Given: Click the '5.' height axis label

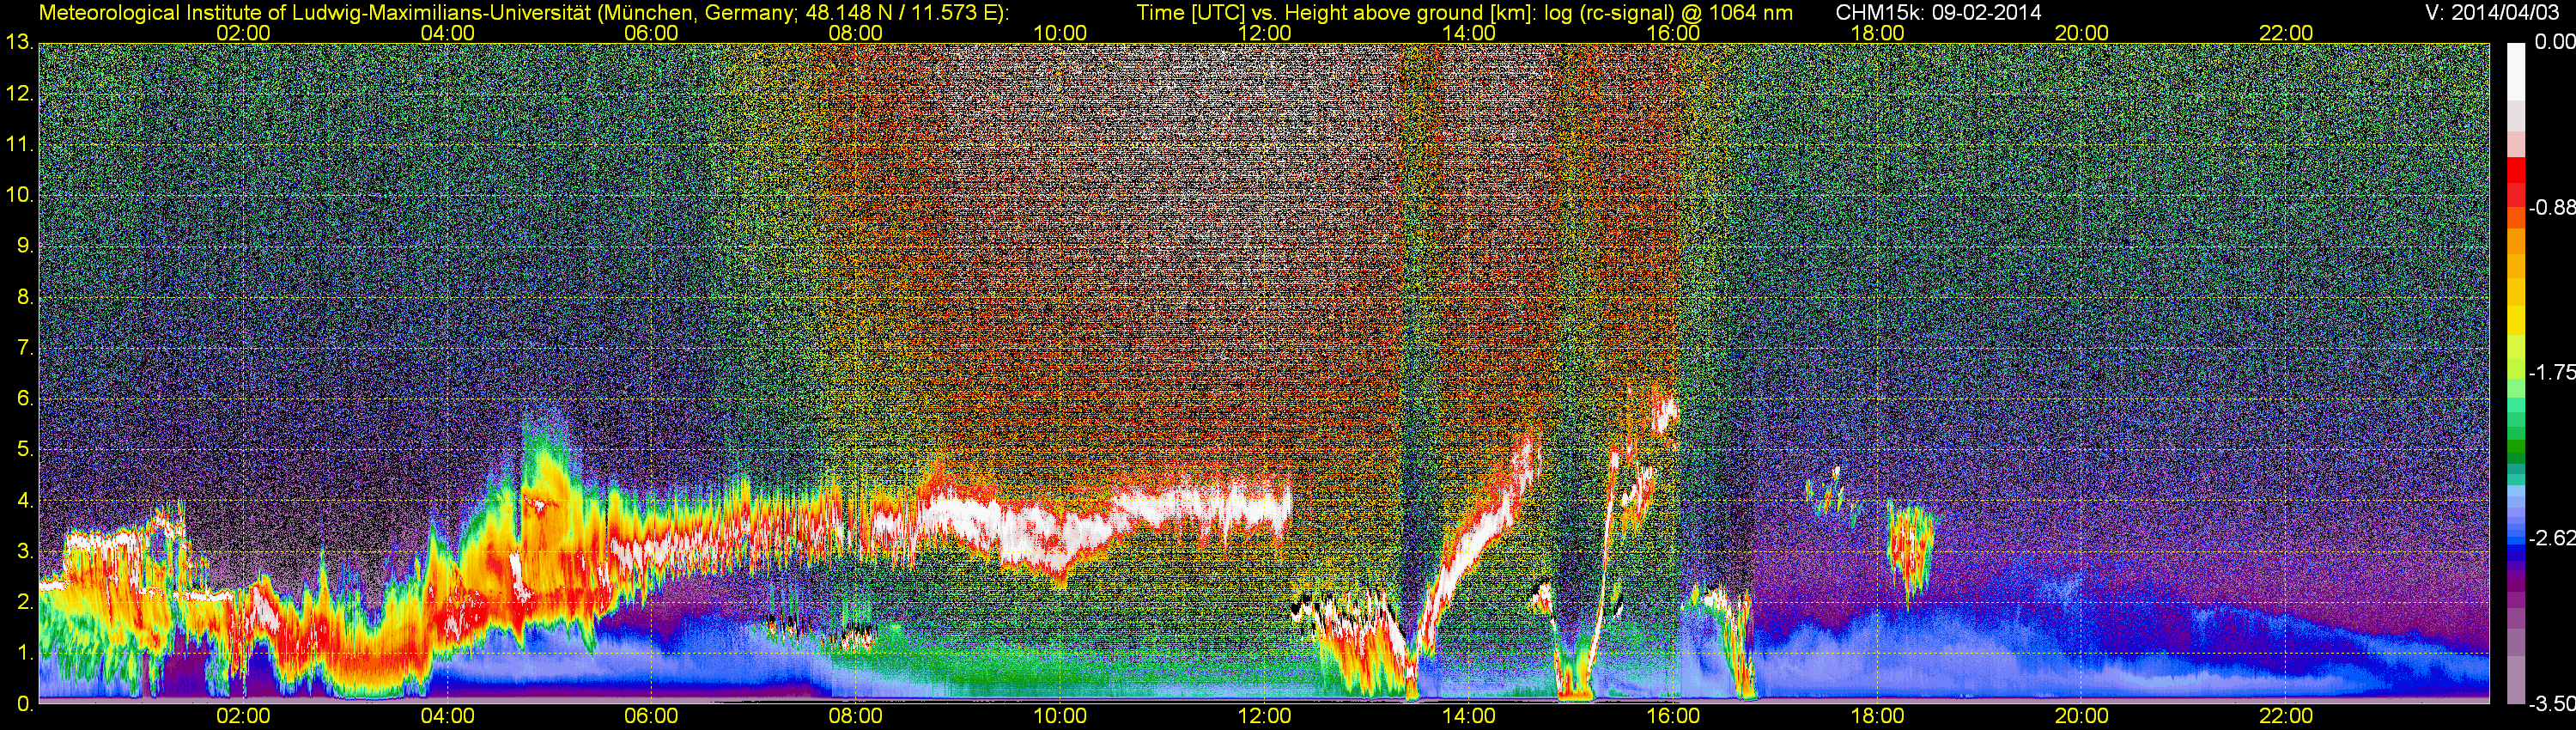Looking at the screenshot, I should click(x=24, y=450).
